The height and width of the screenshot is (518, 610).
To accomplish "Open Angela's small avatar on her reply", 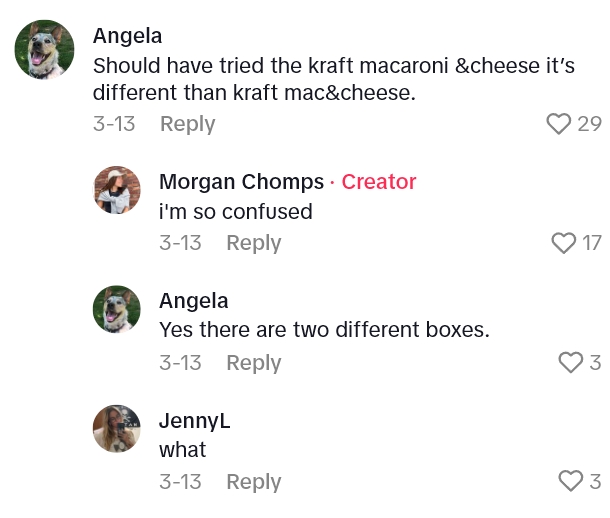I will click(x=117, y=309).
